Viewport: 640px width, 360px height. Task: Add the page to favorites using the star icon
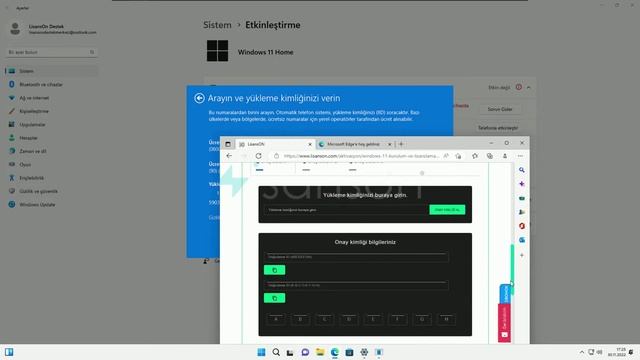(458, 156)
